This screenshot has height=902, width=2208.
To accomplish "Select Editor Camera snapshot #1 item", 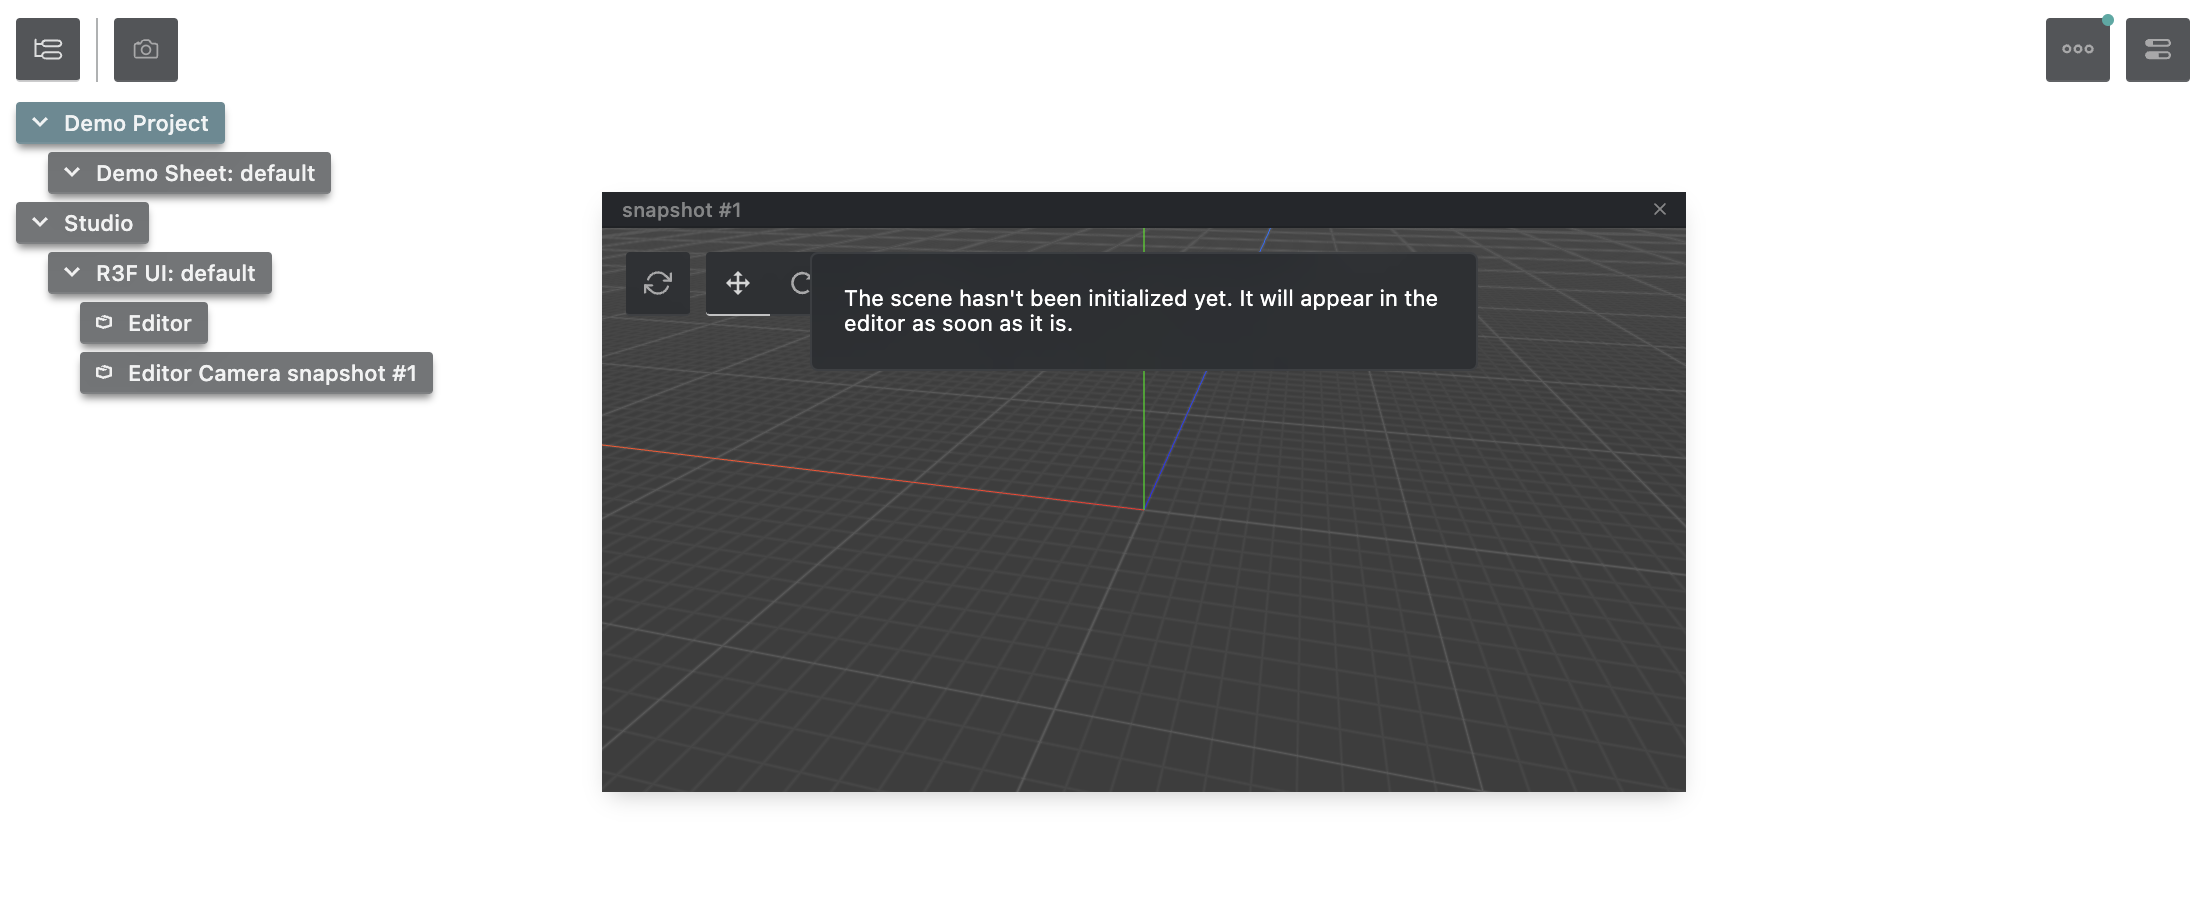I will point(272,373).
